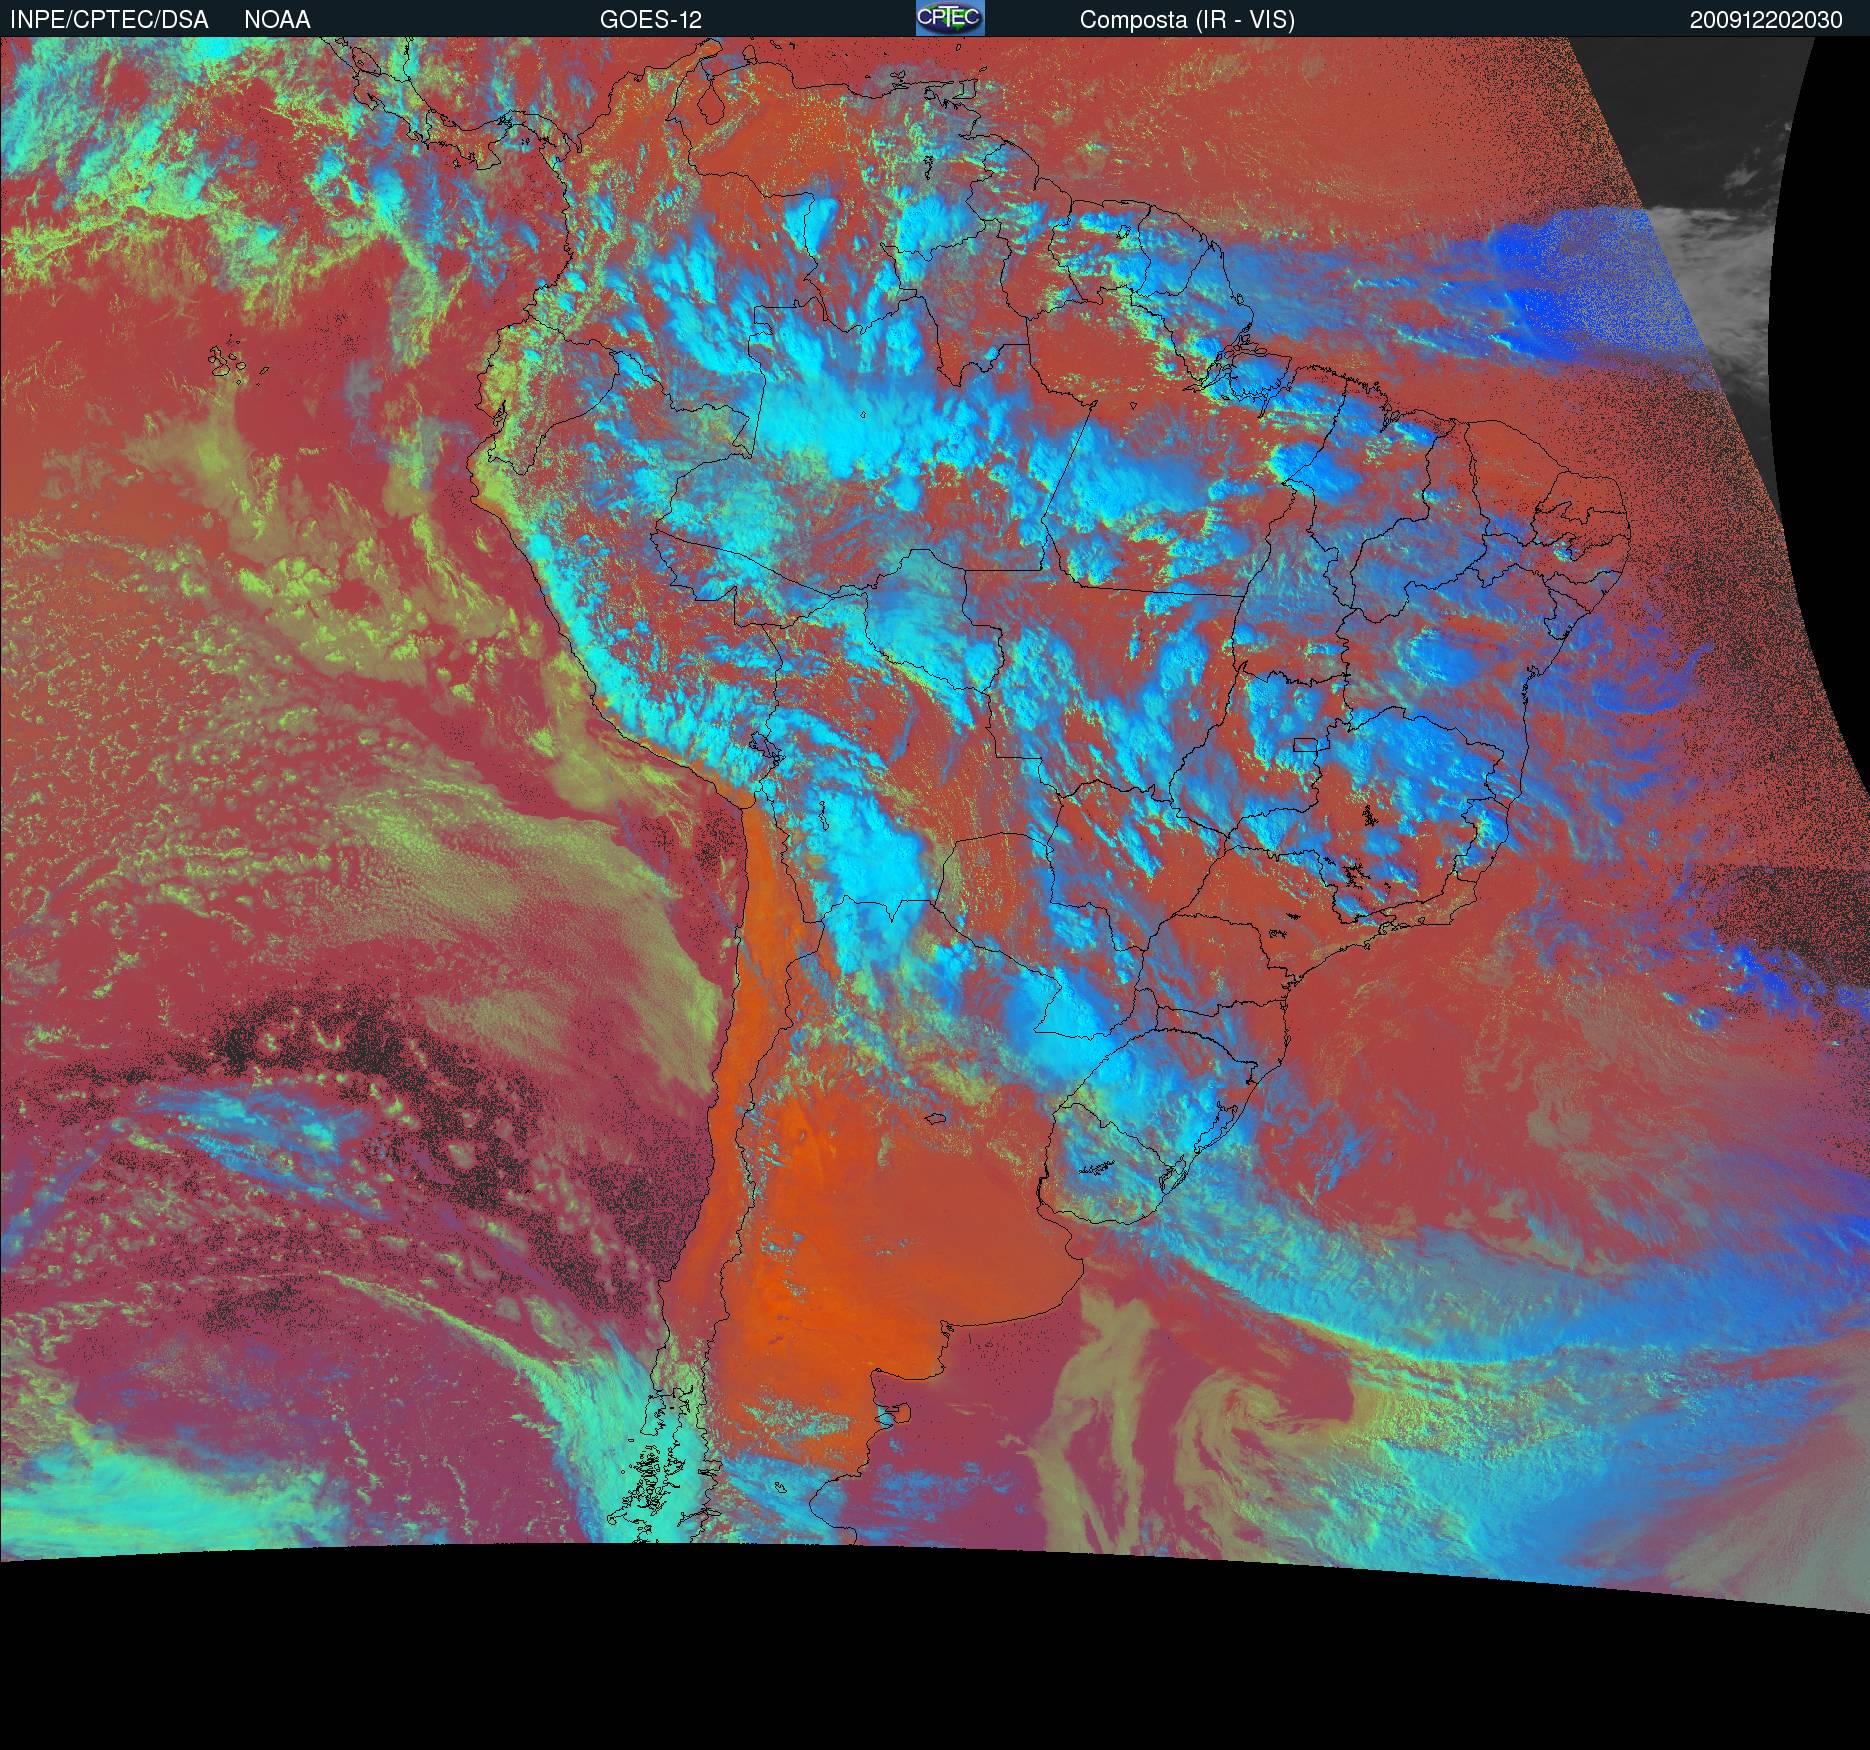Click the Lake Titicaca outline
The width and height of the screenshot is (1870, 1750).
coord(766,746)
